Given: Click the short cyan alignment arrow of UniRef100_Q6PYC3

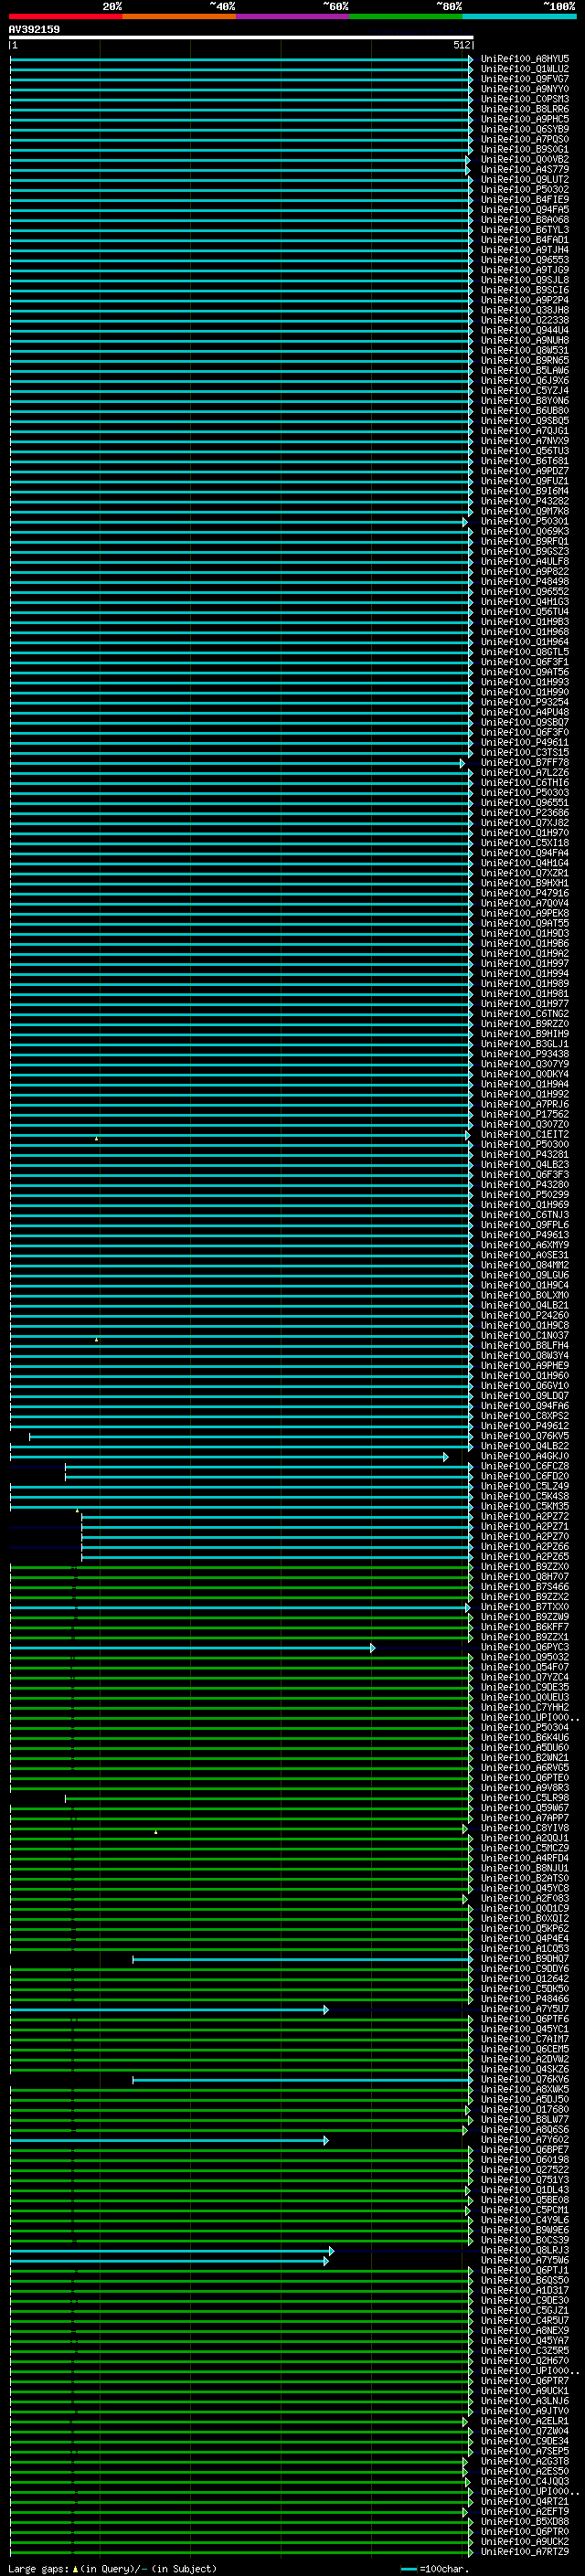Looking at the screenshot, I should pyautogui.click(x=193, y=1648).
